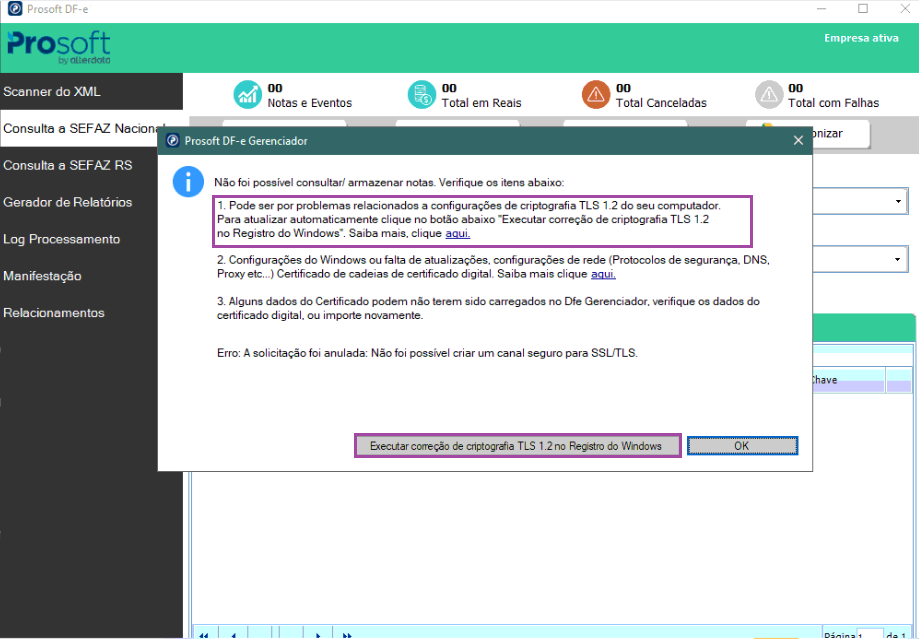This screenshot has height=639, width=919.
Task: Follow the 'aqui' link in item 1
Action: tap(458, 233)
